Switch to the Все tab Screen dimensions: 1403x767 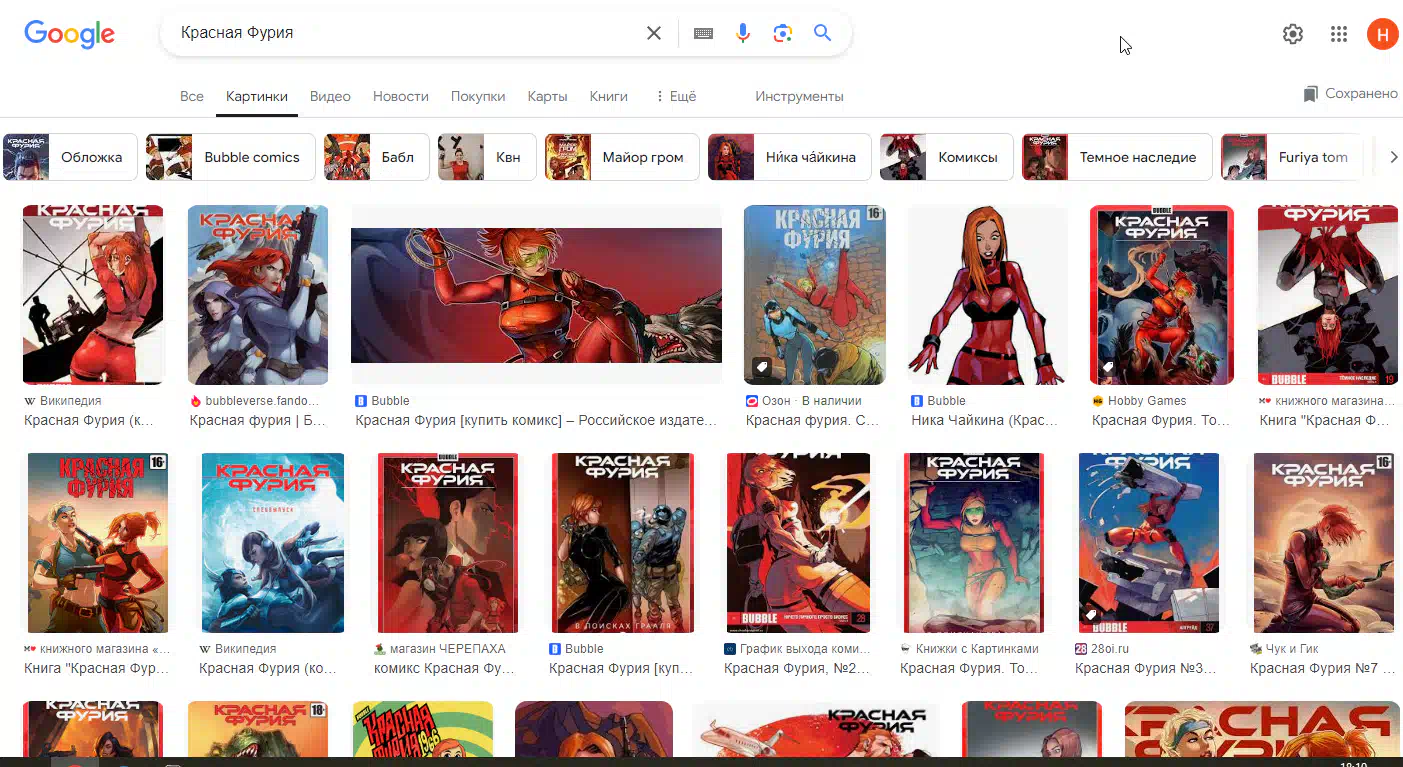point(192,96)
